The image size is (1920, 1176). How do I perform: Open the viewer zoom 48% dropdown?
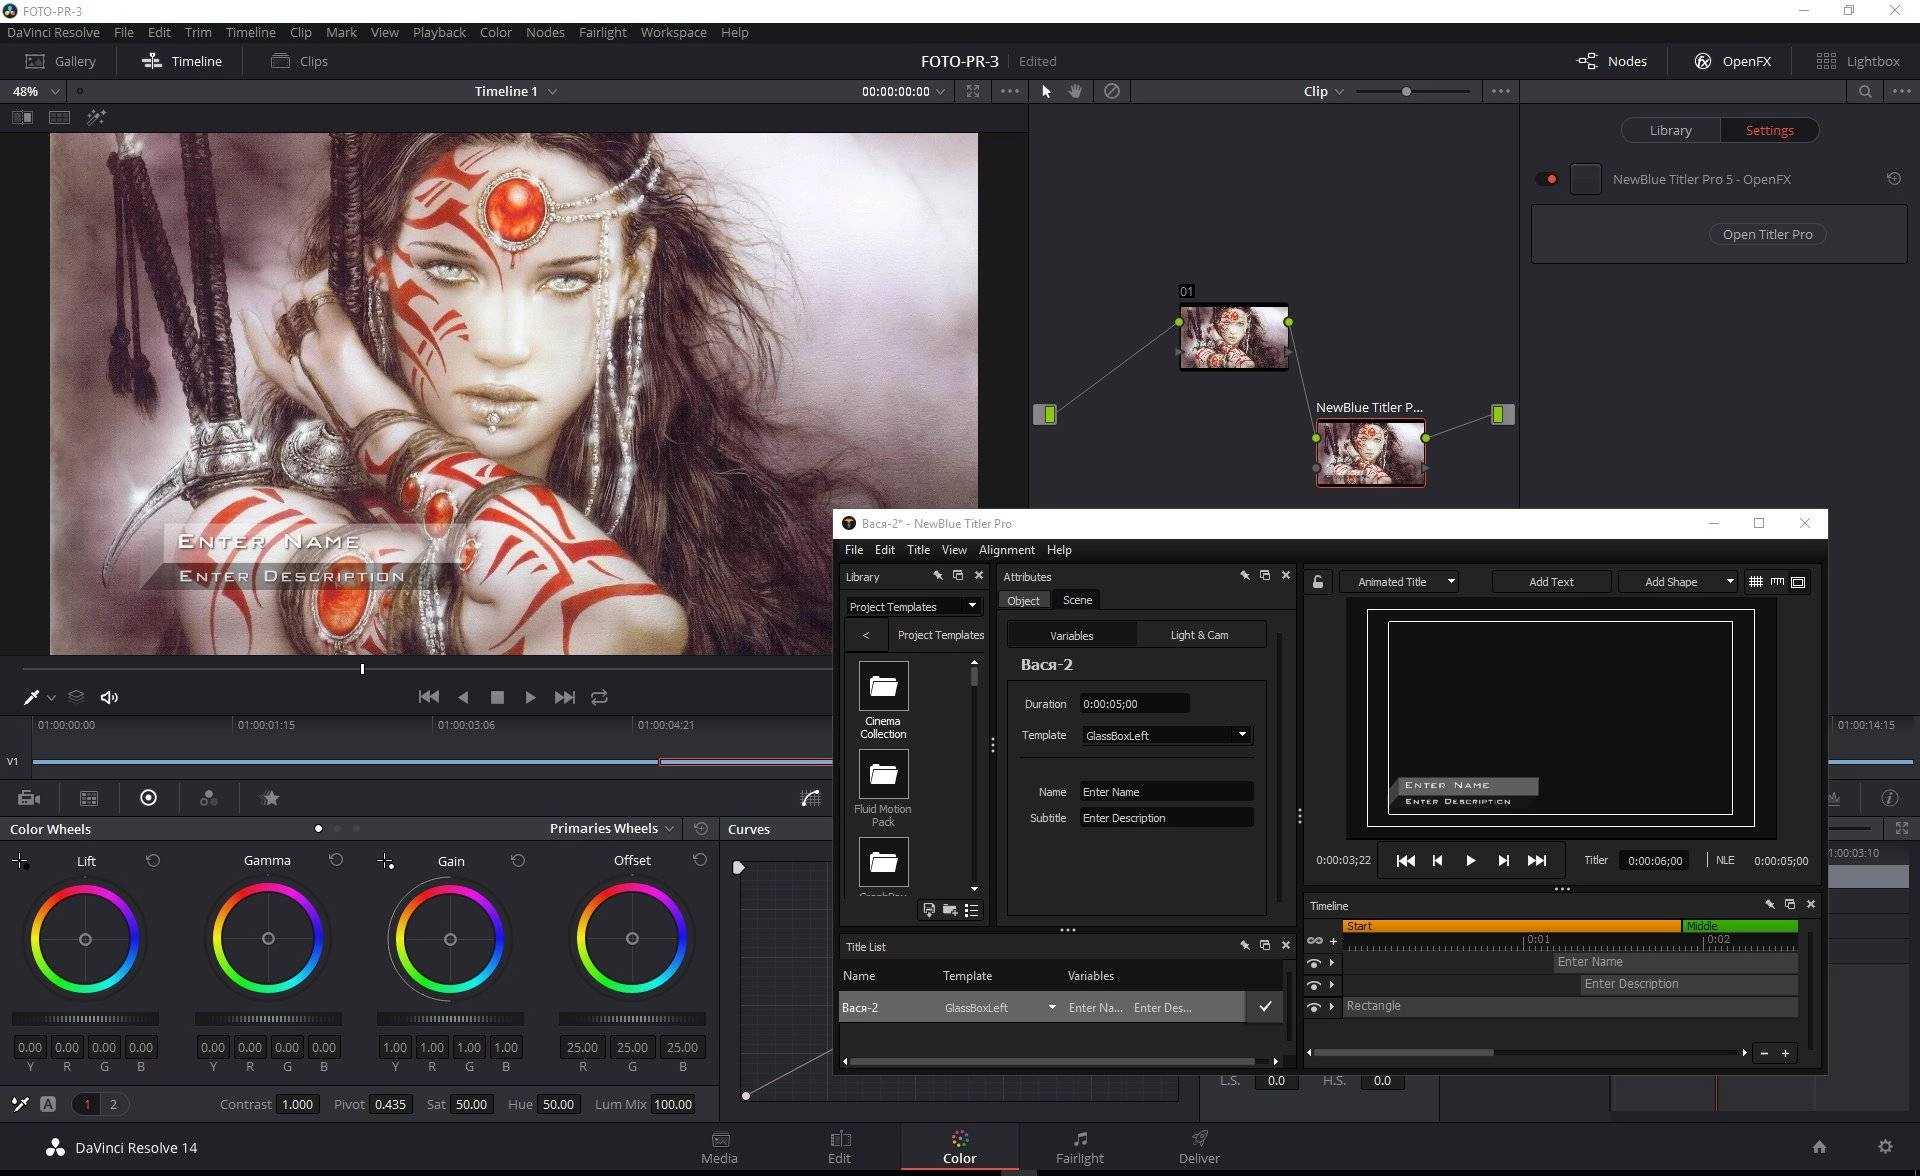point(36,91)
